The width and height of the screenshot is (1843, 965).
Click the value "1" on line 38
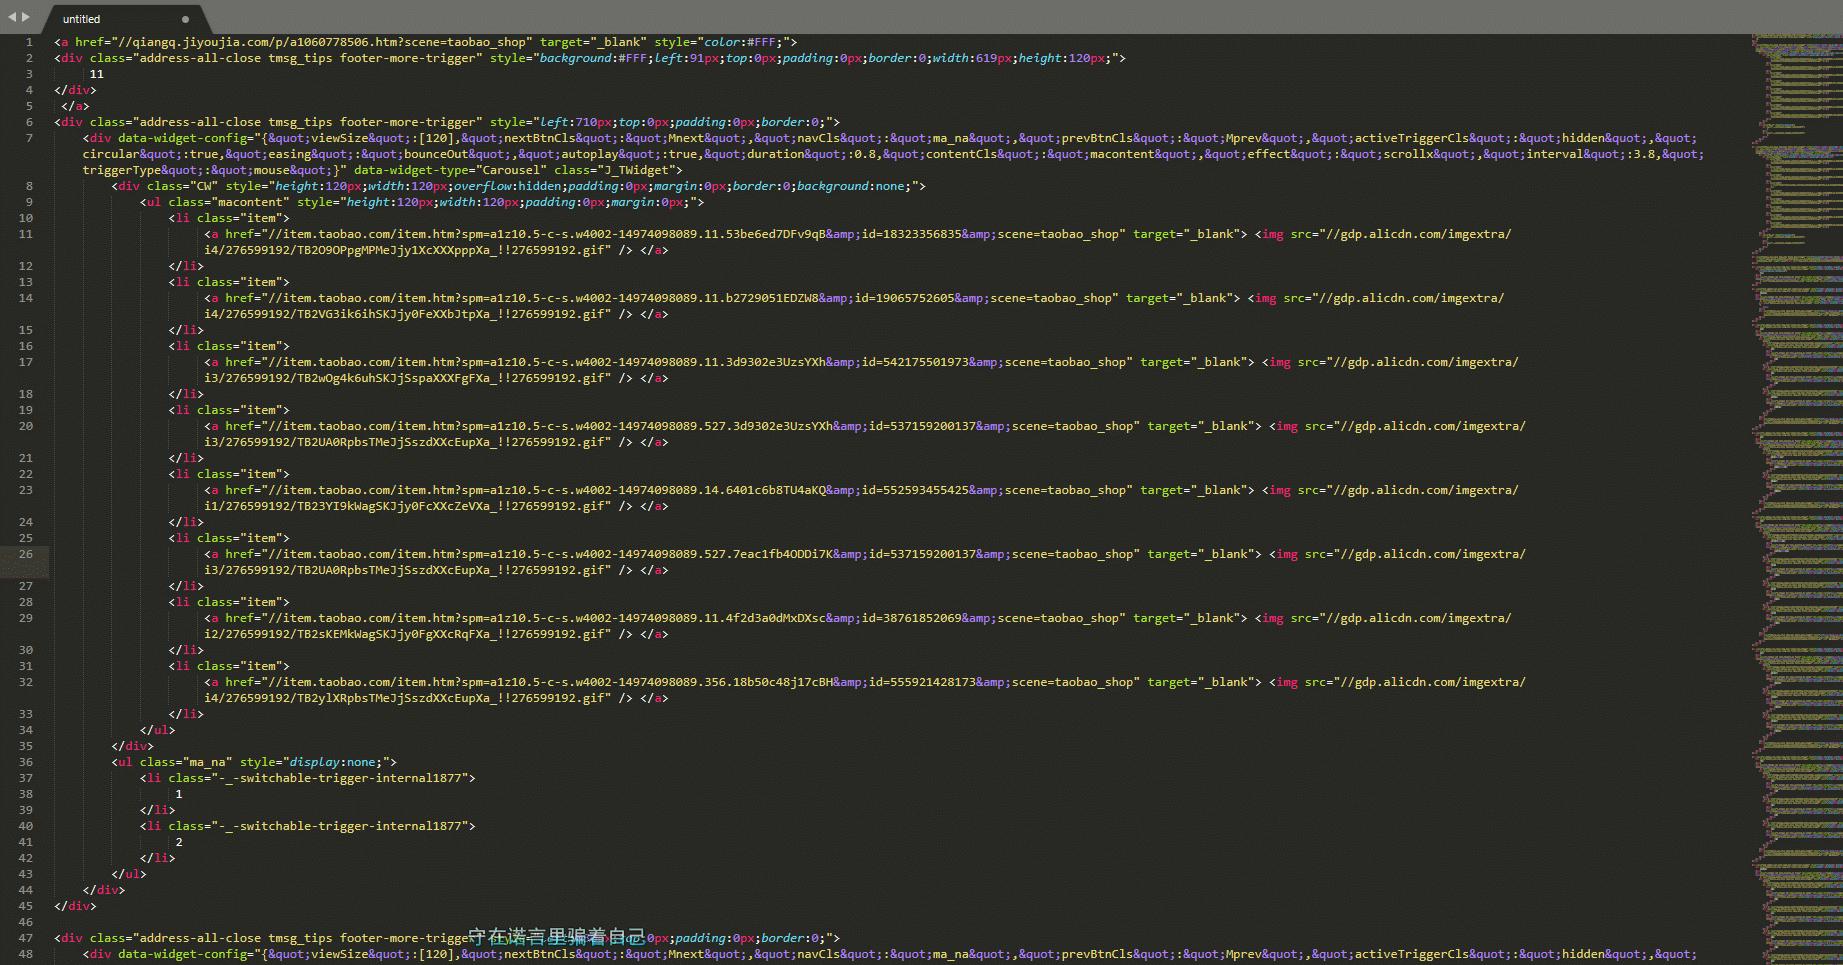179,794
